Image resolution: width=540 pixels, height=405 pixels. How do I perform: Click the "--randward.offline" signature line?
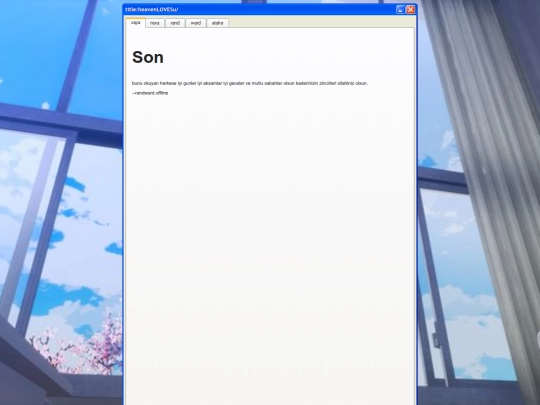pos(150,93)
